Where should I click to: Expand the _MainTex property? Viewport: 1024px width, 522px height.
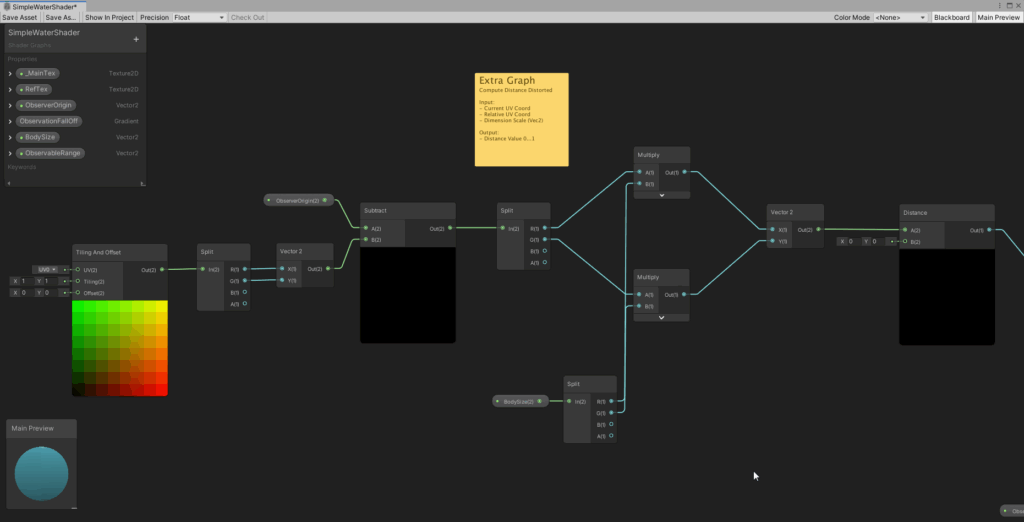pyautogui.click(x=10, y=74)
